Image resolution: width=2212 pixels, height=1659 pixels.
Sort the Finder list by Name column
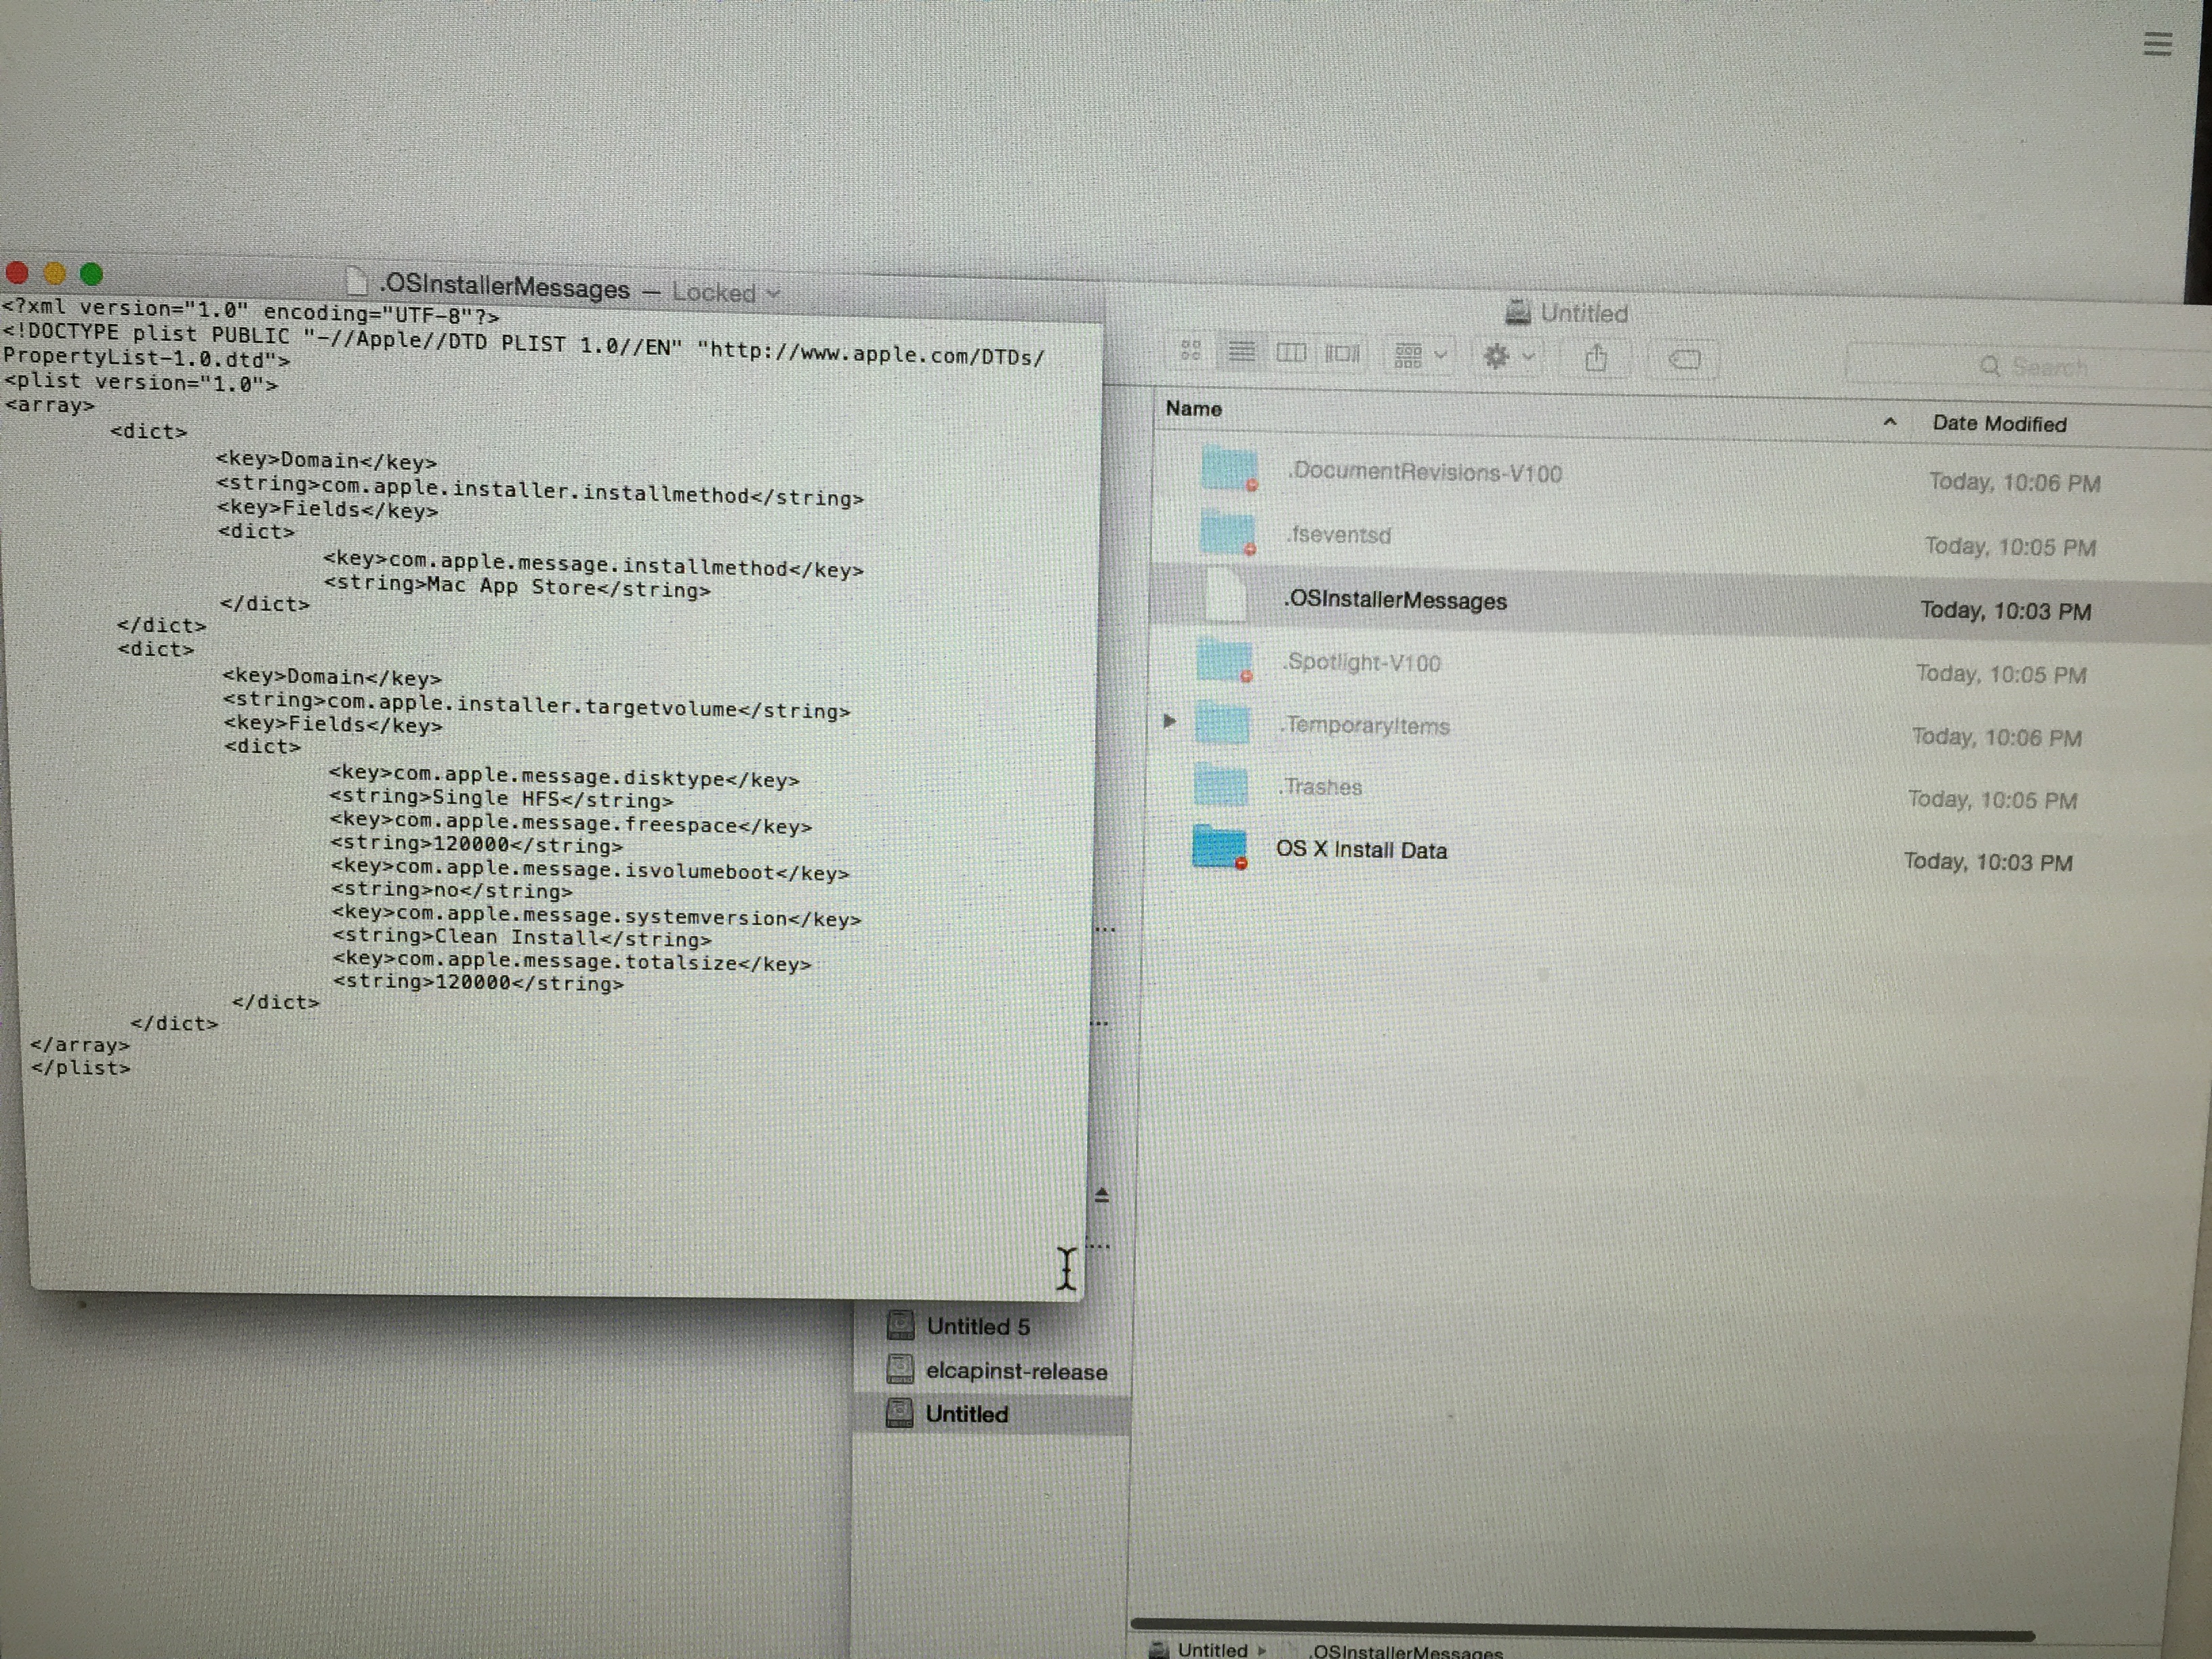[1193, 408]
